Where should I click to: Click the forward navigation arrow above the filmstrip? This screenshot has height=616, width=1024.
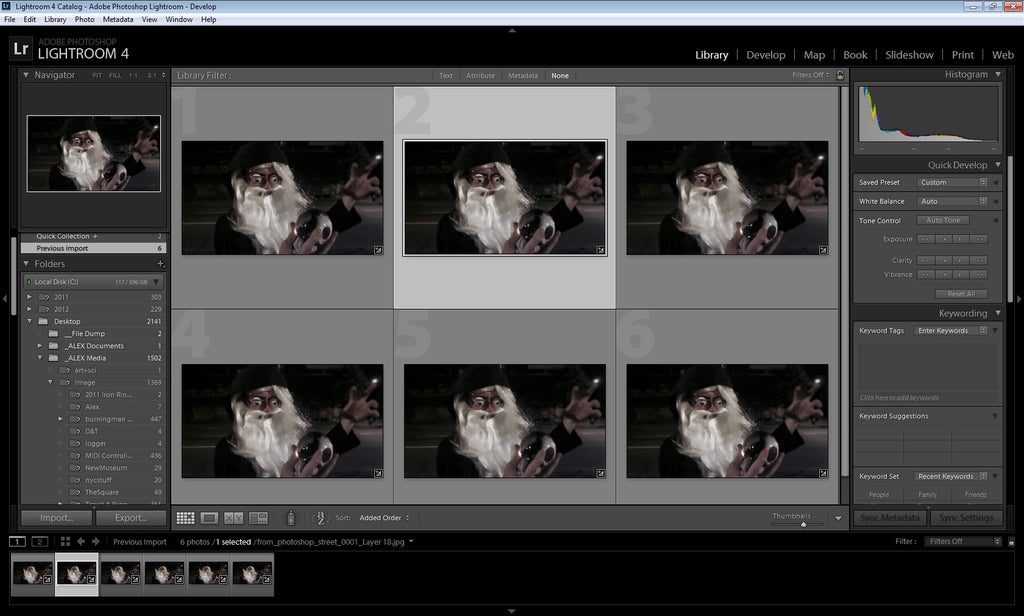(x=95, y=541)
